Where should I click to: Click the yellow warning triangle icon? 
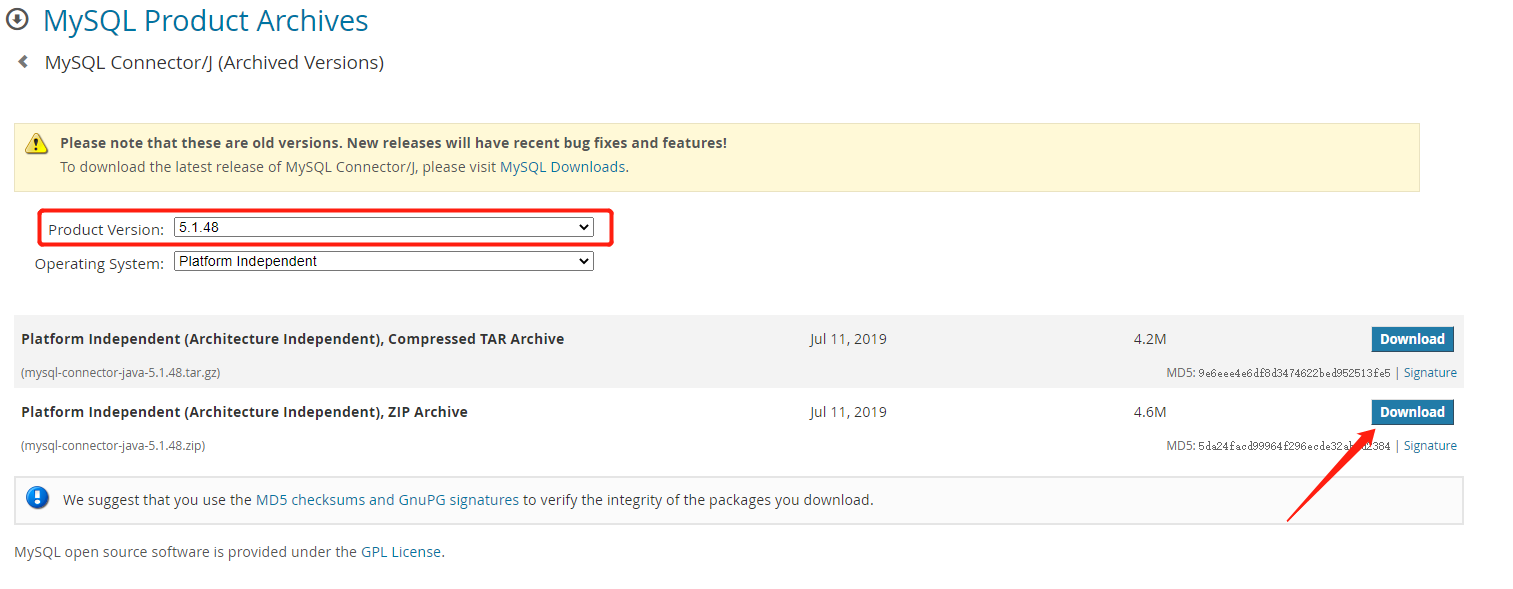coord(37,144)
